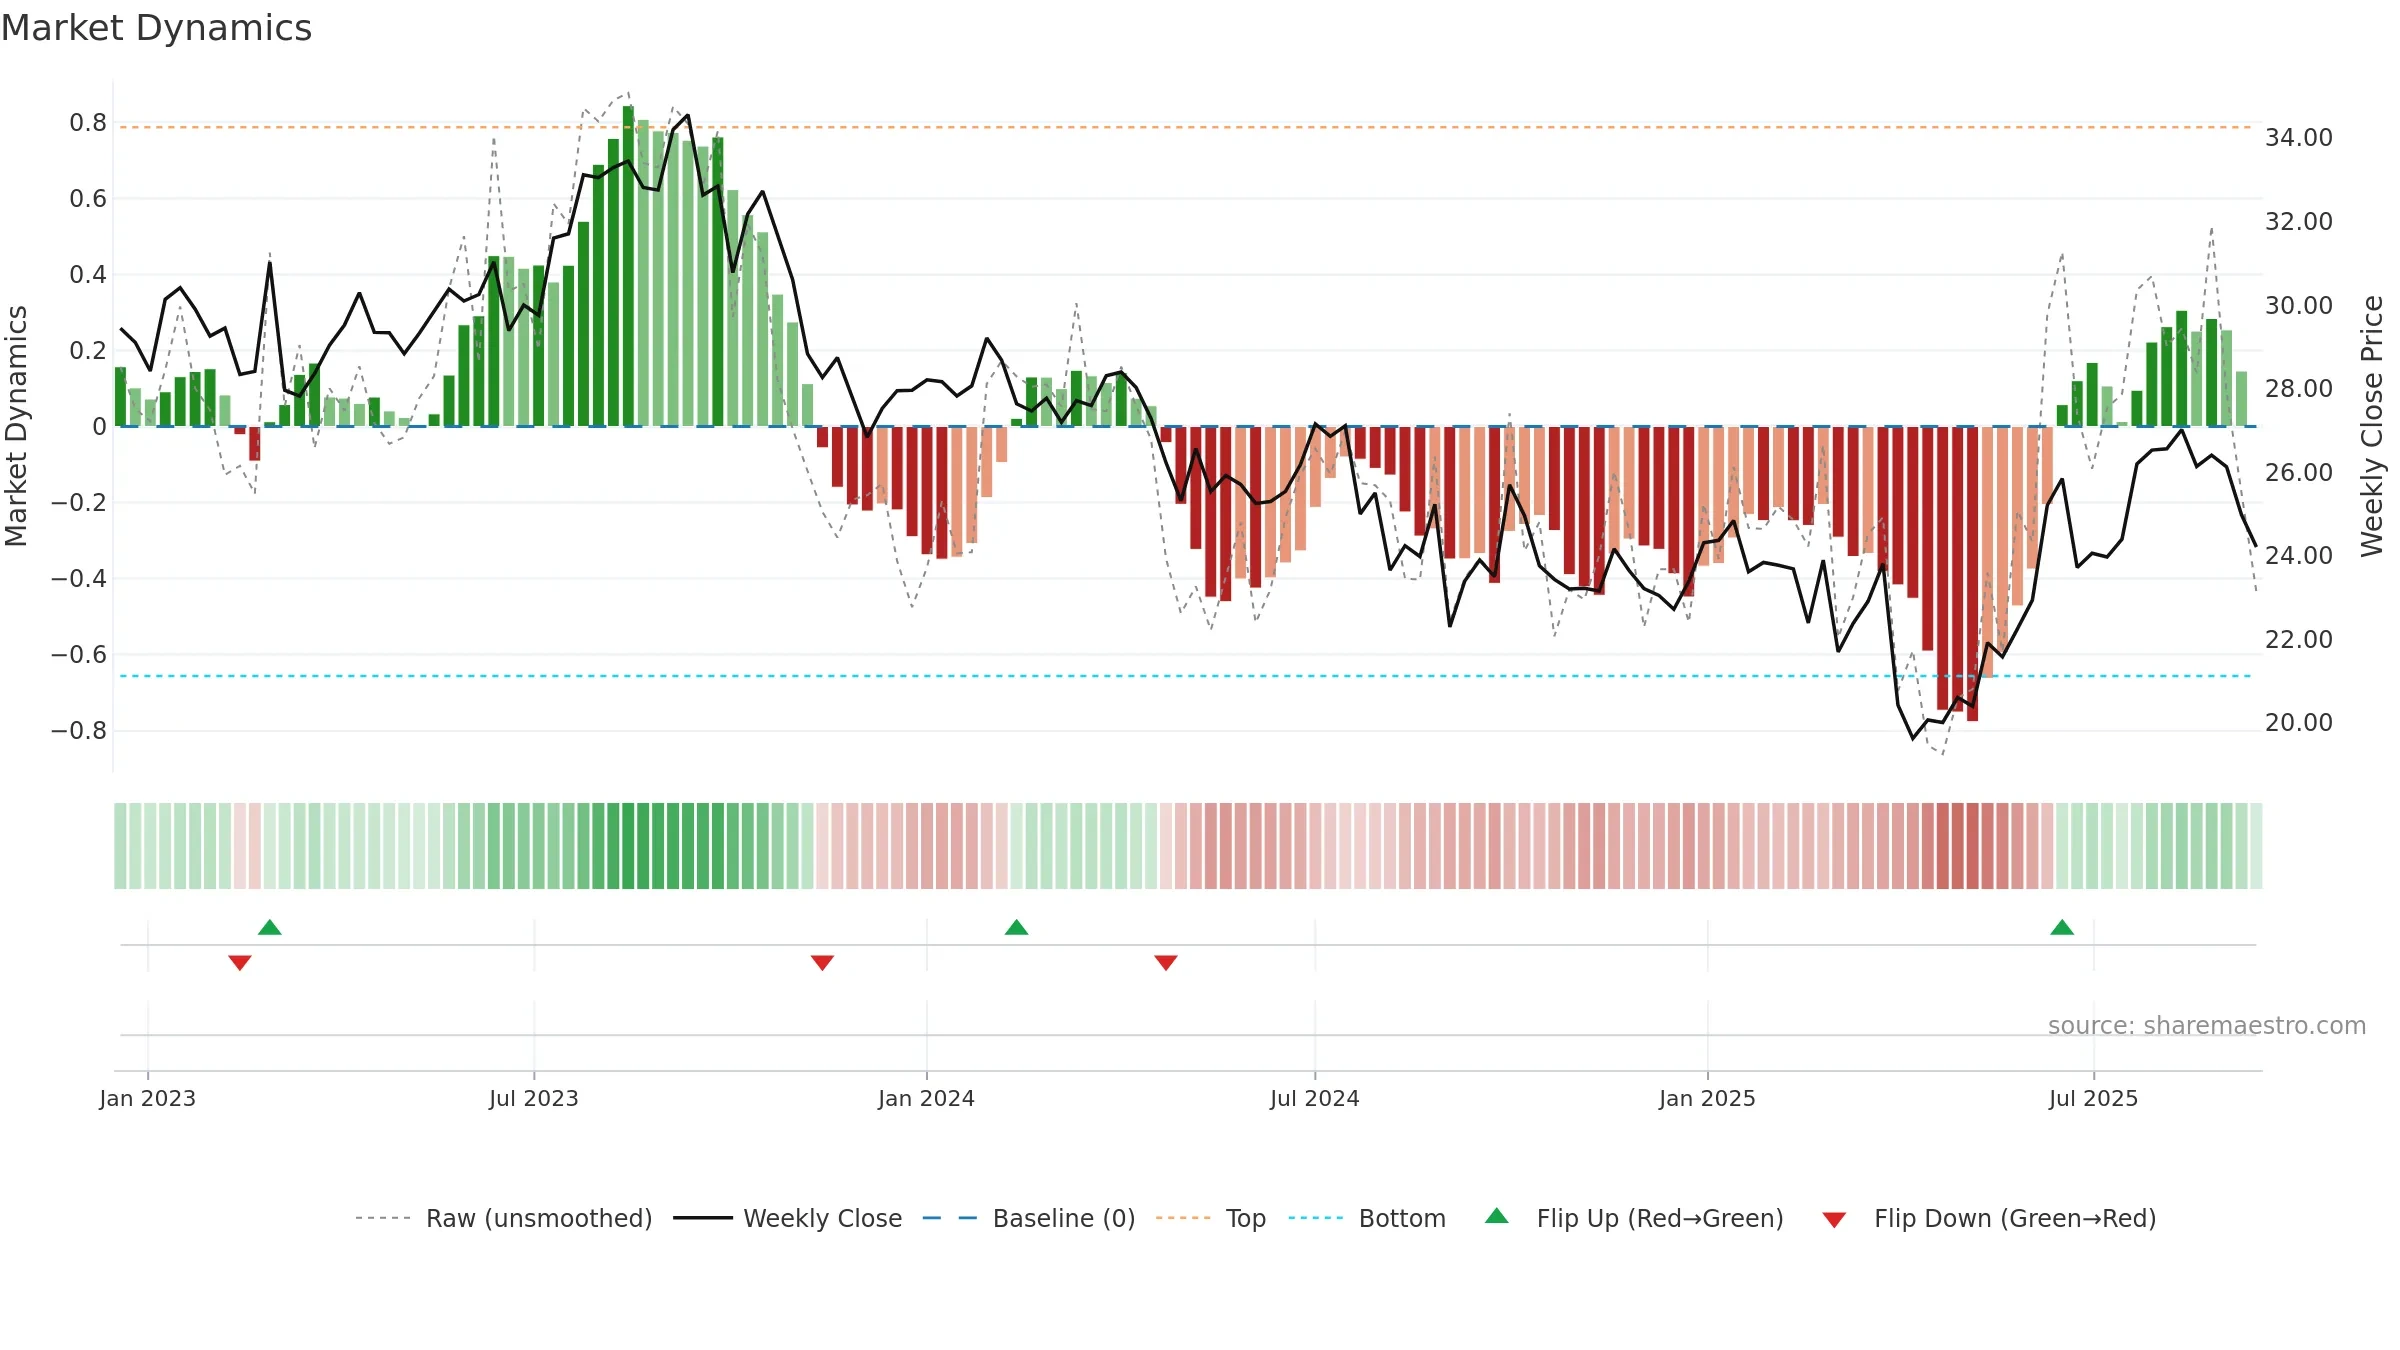The height and width of the screenshot is (1350, 2400).
Task: Click the Top legend entry
Action: click(x=1211, y=1218)
